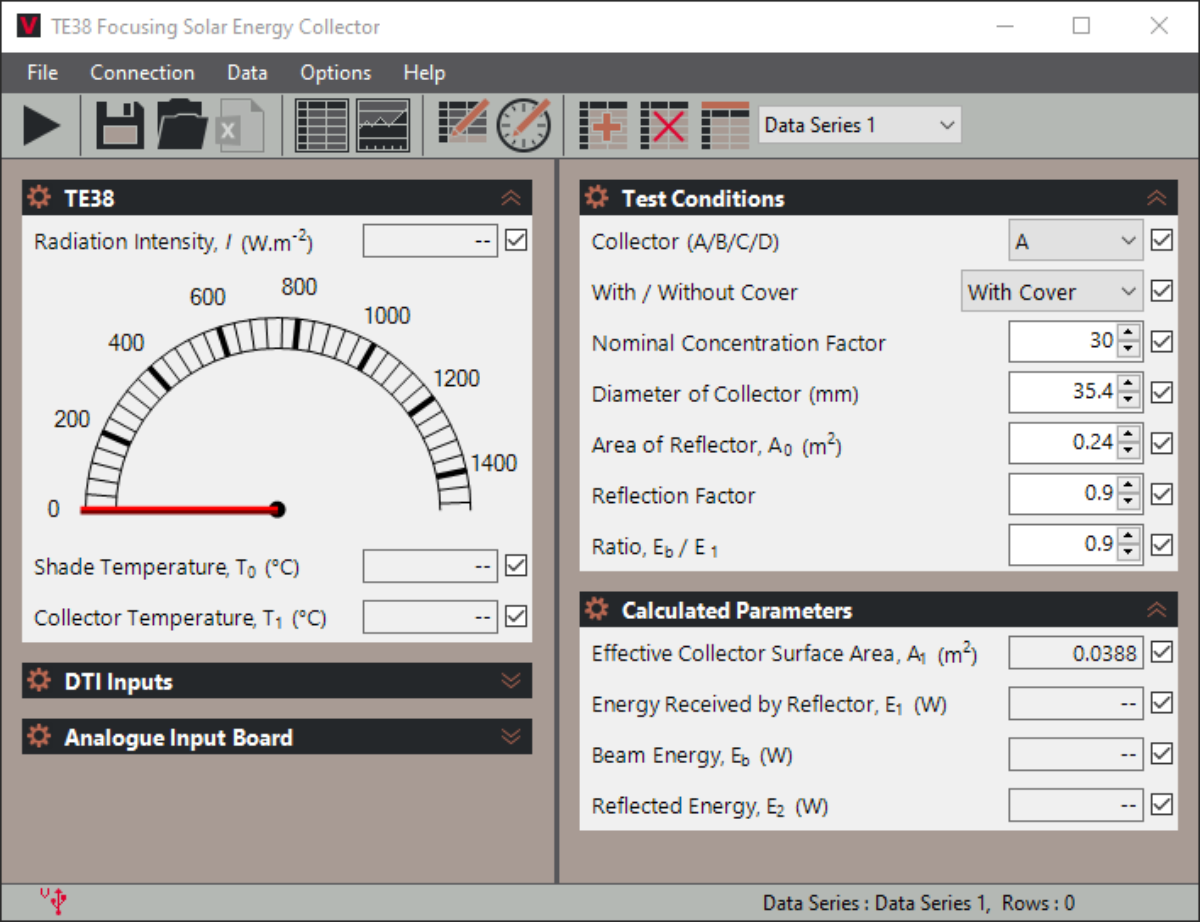1200x922 pixels.
Task: Click the Test Conditions gear icon
Action: pyautogui.click(x=597, y=197)
